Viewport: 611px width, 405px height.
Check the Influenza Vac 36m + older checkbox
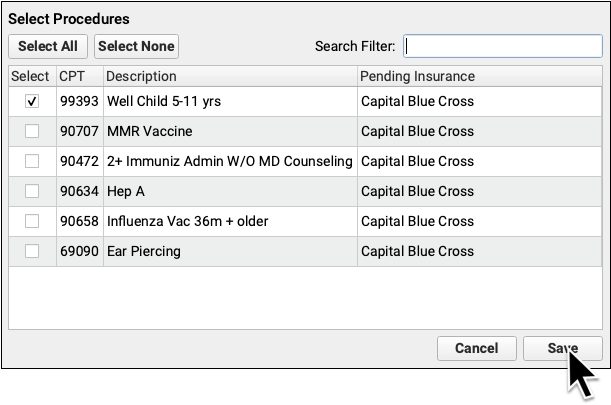pyautogui.click(x=32, y=221)
